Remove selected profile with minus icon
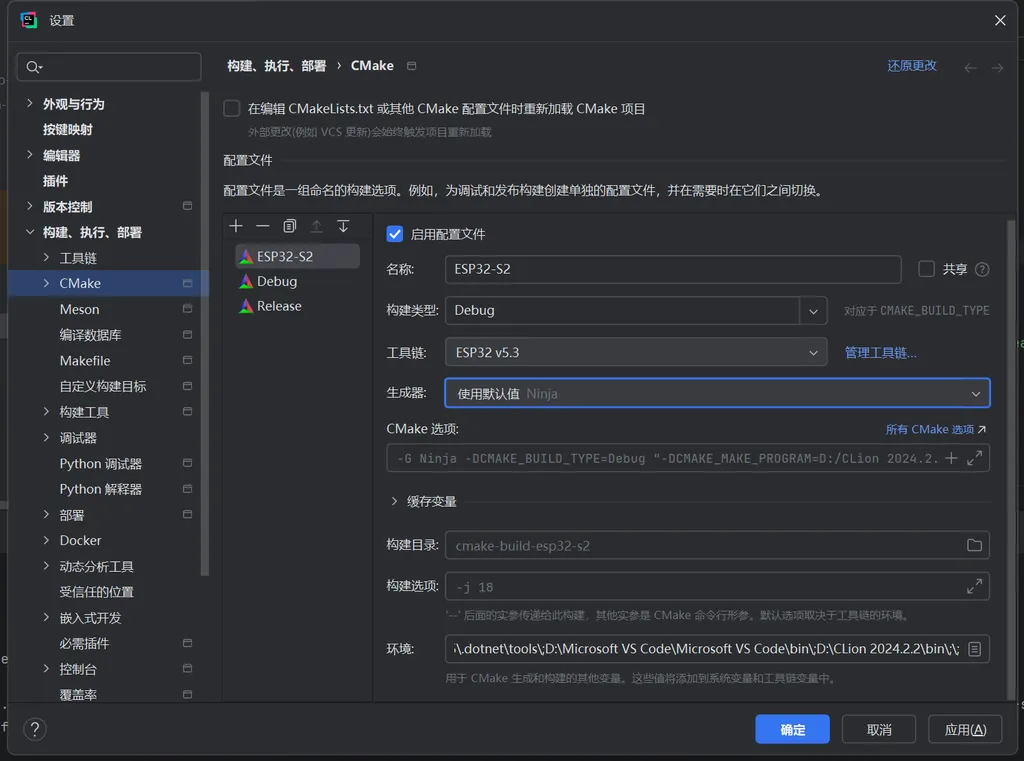Viewport: 1024px width, 761px height. (263, 226)
